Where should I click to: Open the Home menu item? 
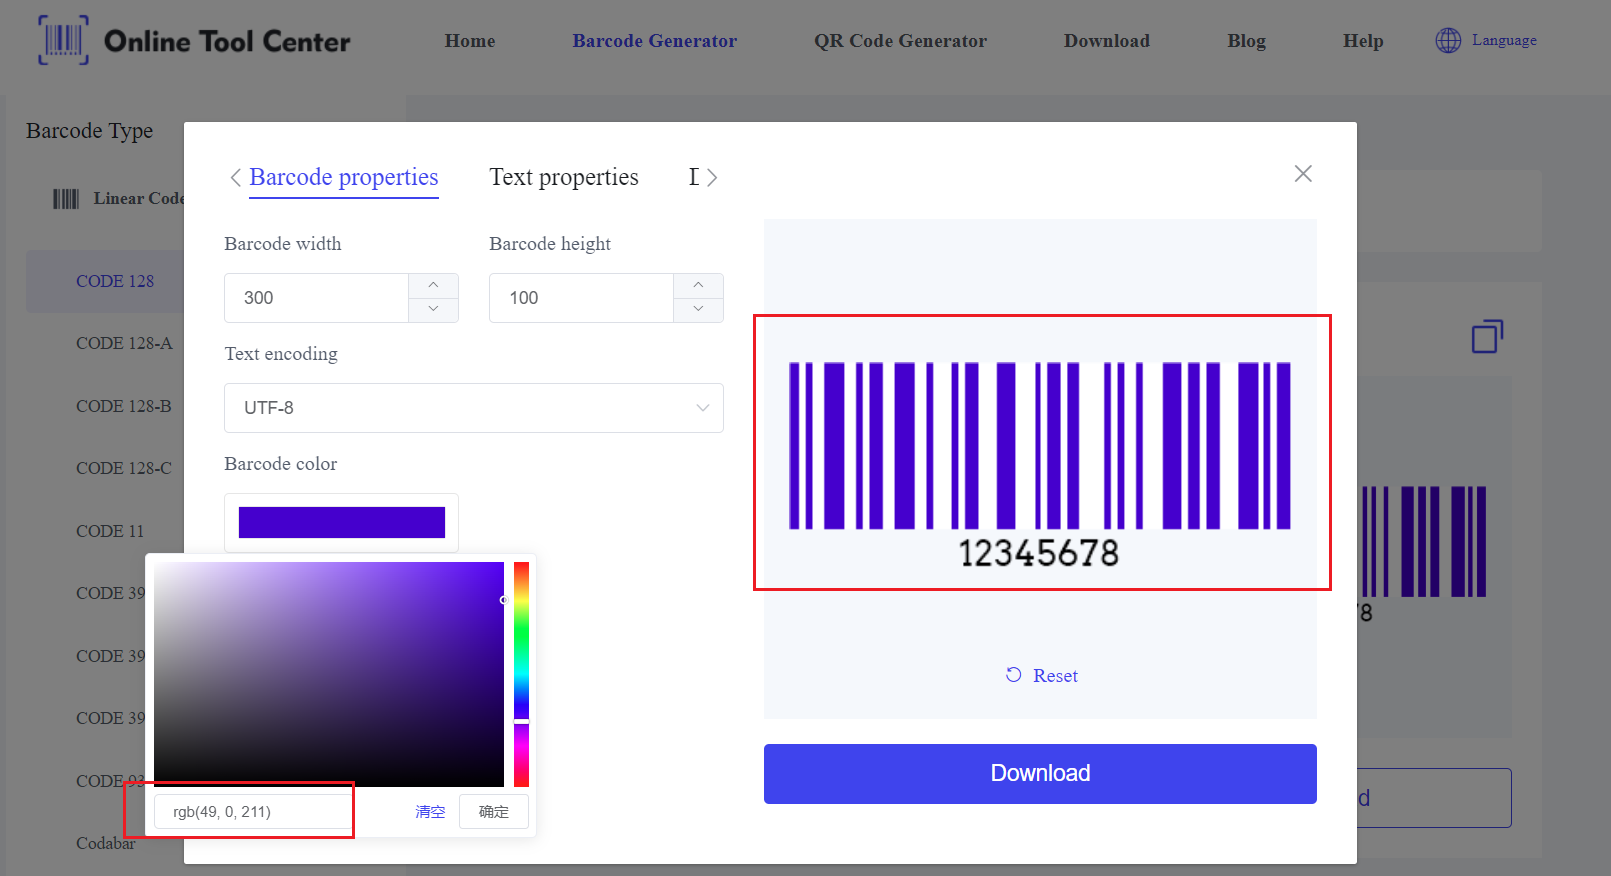(x=470, y=41)
